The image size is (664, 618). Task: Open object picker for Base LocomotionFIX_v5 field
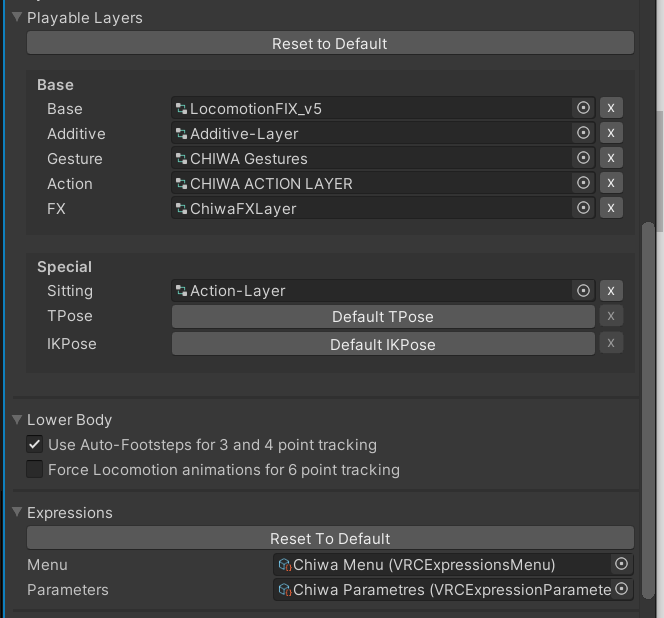tap(583, 108)
